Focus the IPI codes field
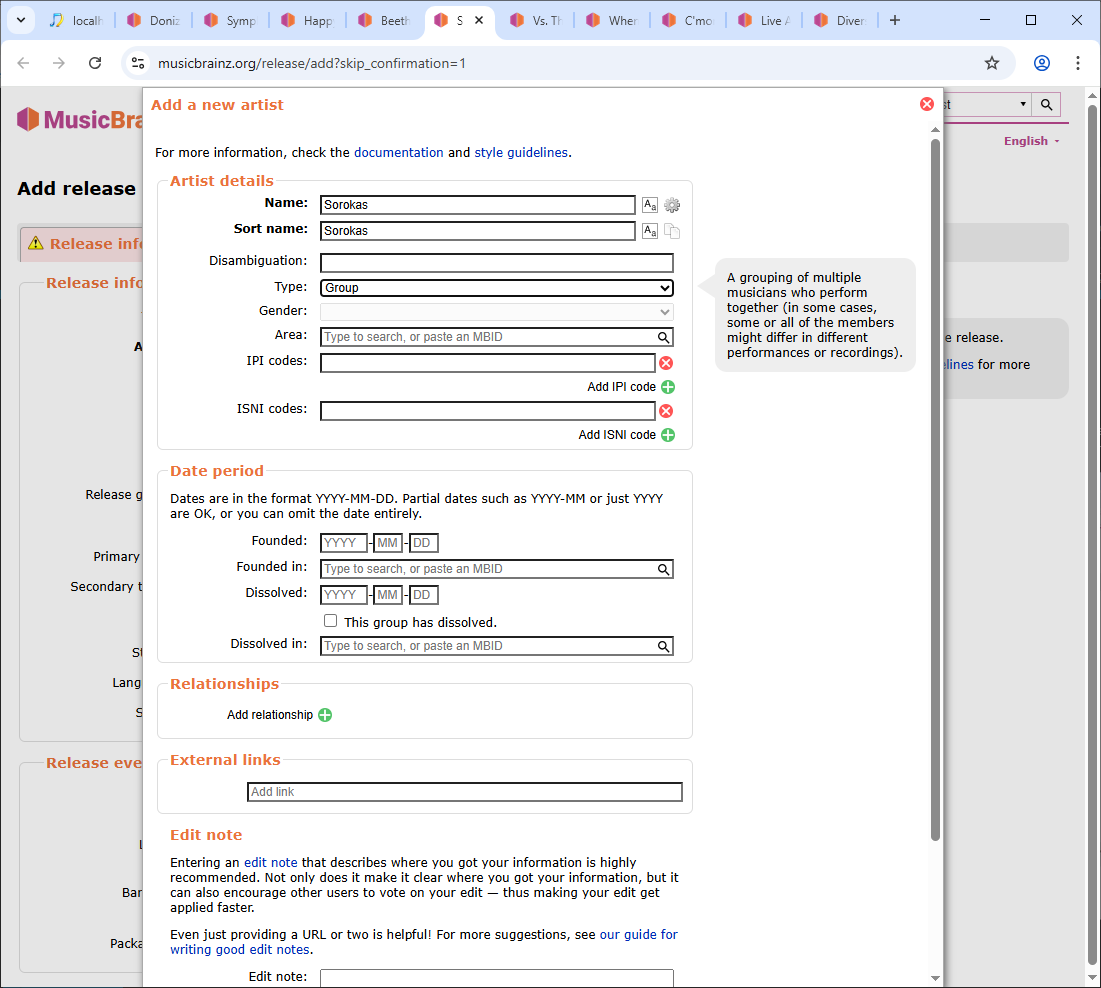The width and height of the screenshot is (1101, 988). coord(487,363)
